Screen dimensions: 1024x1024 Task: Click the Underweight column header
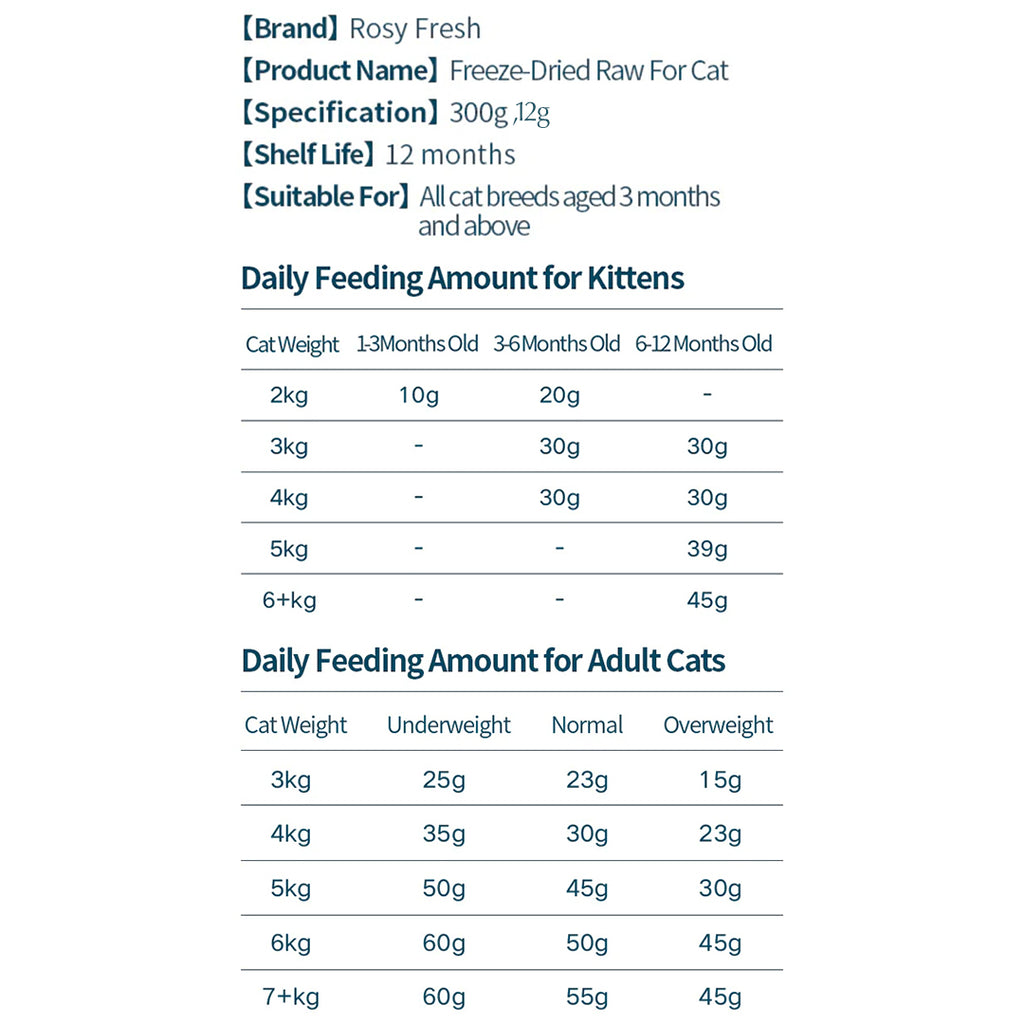coord(449,725)
